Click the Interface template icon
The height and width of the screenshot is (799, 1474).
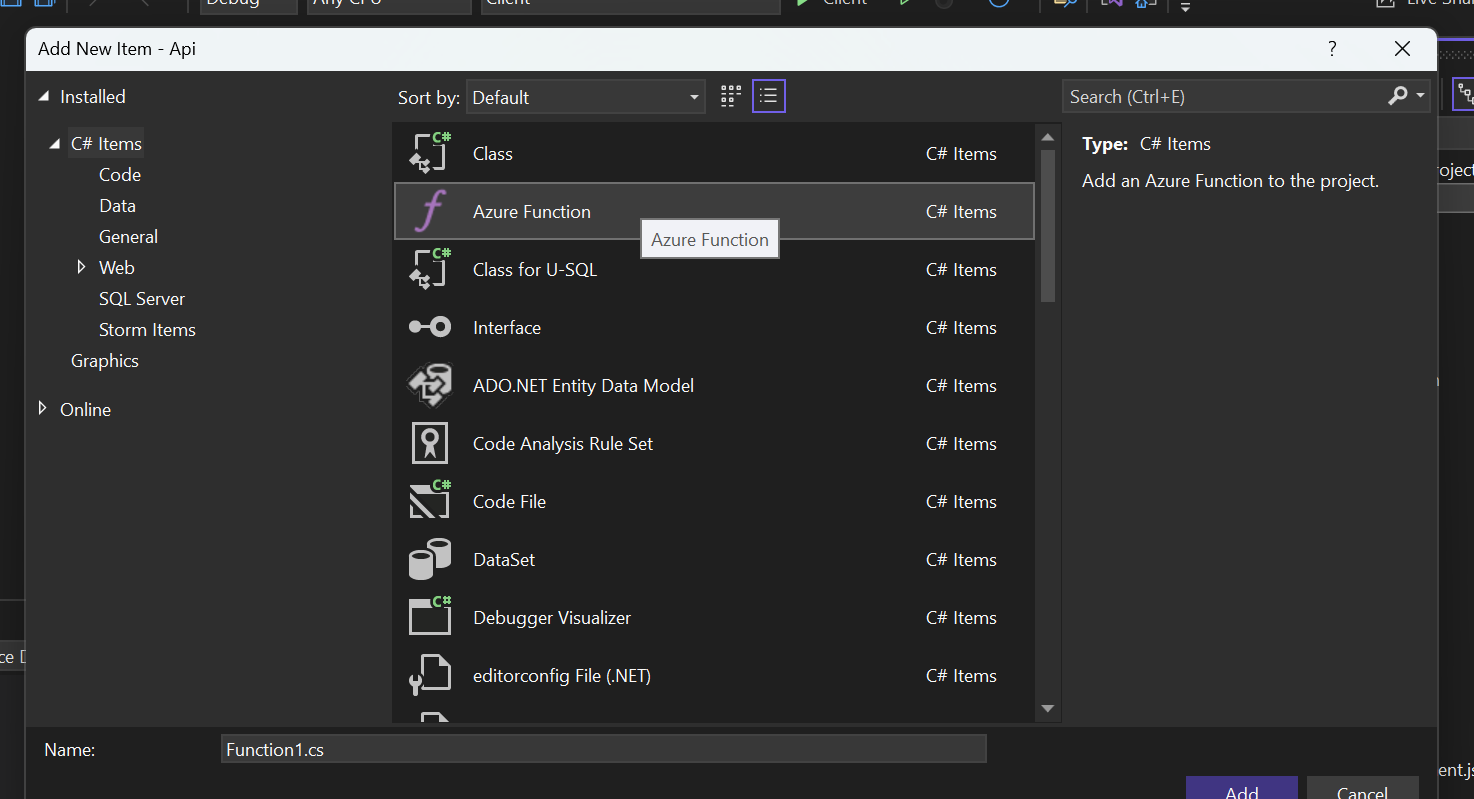[x=430, y=328]
